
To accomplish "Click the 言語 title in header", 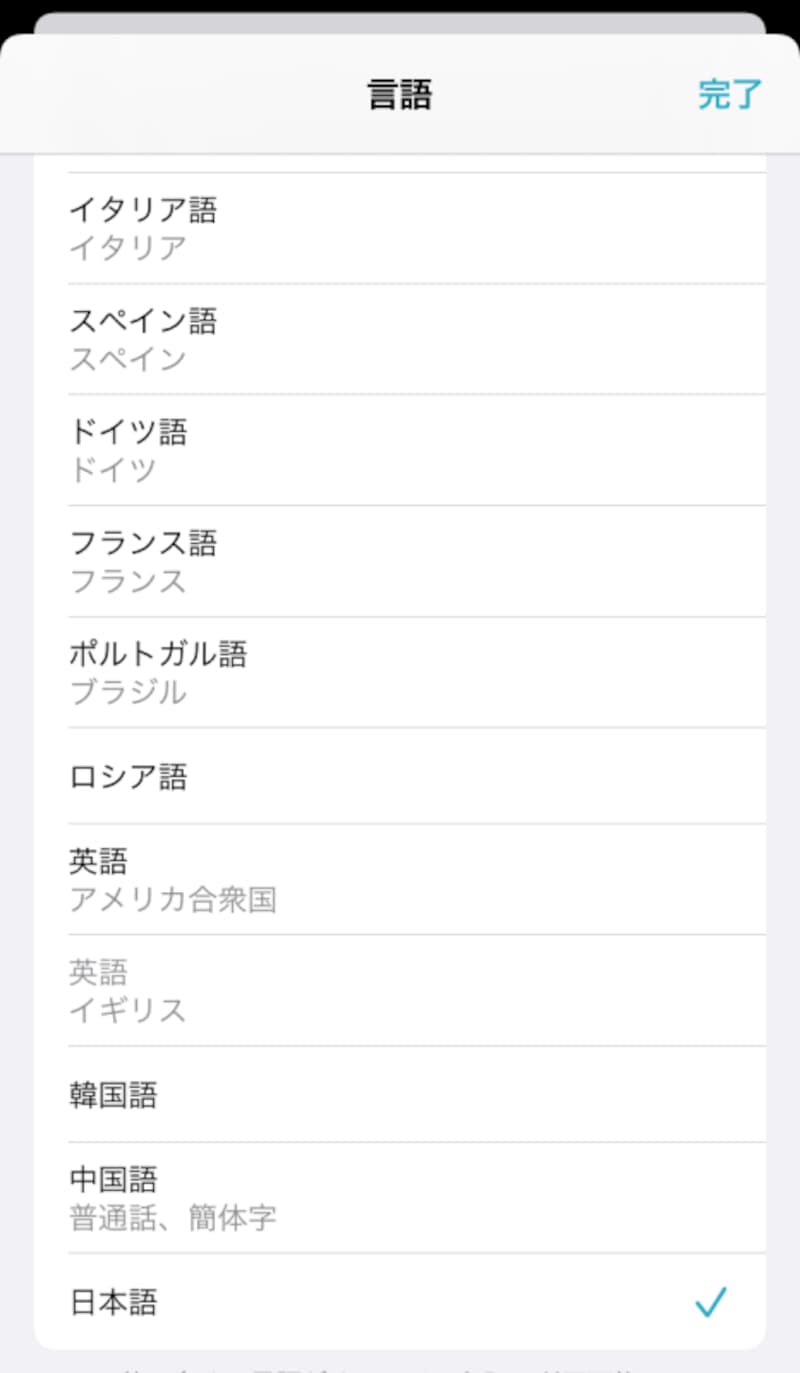I will [x=399, y=95].
